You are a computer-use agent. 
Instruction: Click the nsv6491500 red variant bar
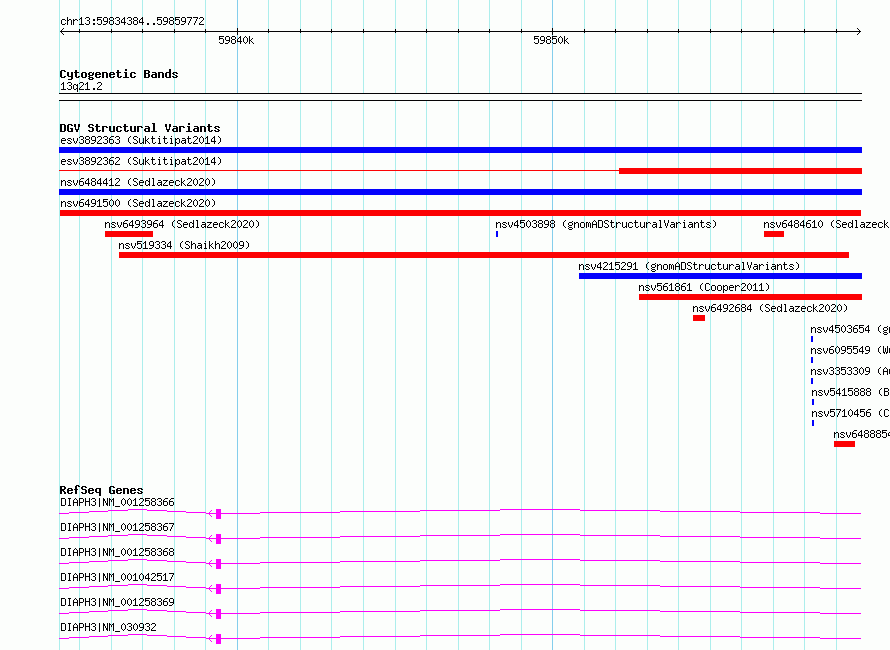[x=460, y=213]
